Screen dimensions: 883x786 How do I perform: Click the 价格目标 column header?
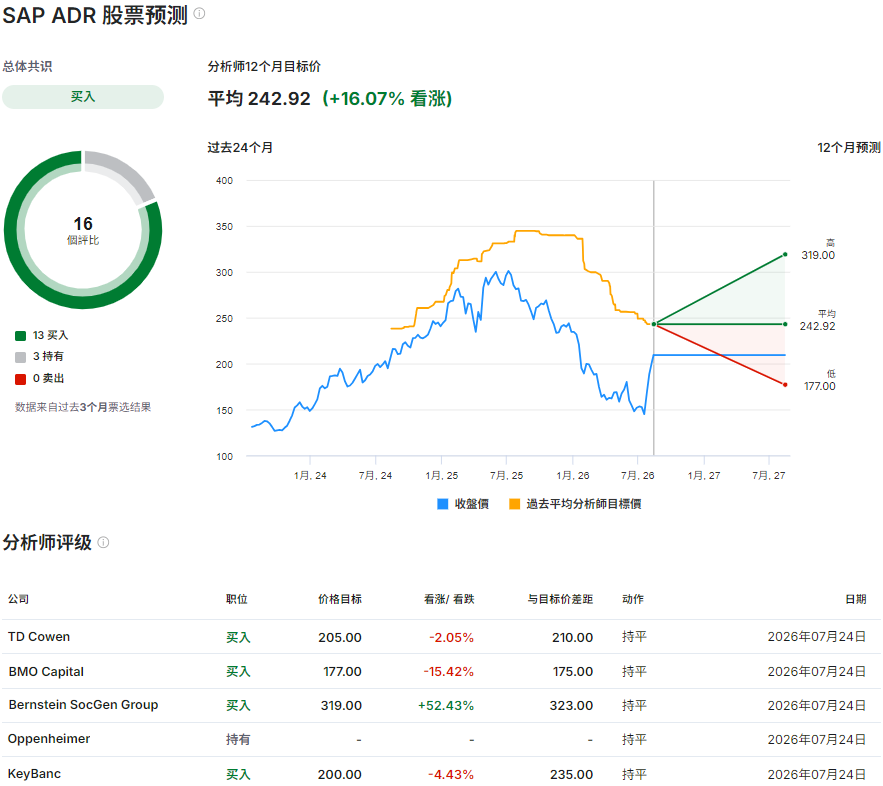(x=340, y=599)
